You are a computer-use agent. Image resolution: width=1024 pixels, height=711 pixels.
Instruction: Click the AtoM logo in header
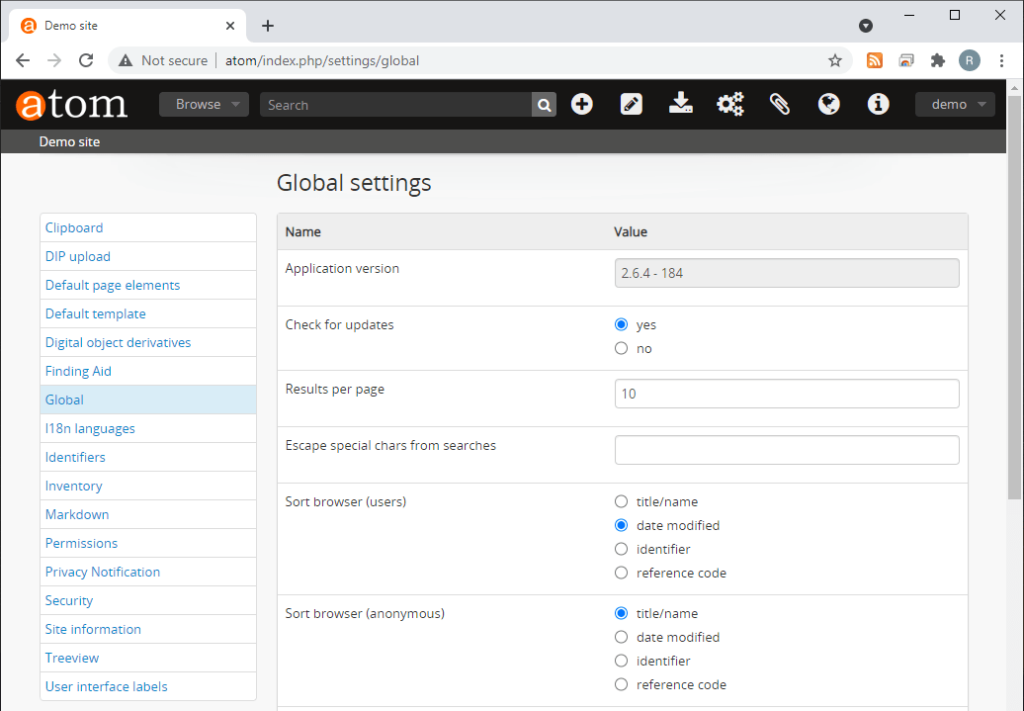click(71, 104)
